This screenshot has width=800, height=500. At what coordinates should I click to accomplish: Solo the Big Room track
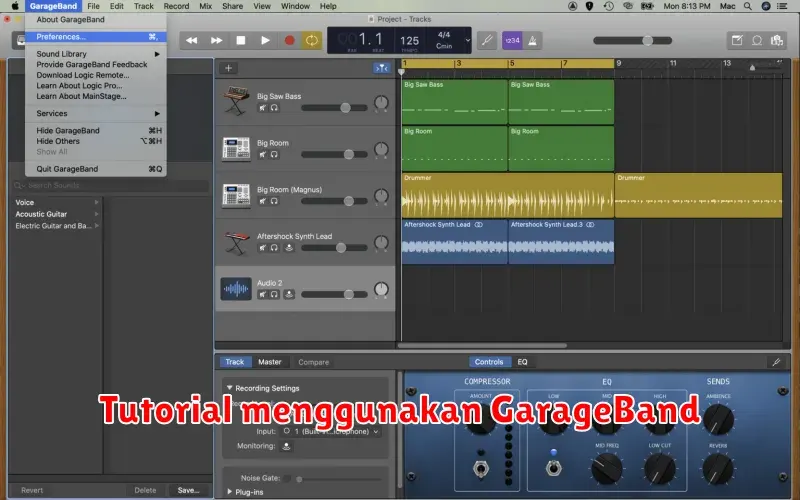pos(274,154)
